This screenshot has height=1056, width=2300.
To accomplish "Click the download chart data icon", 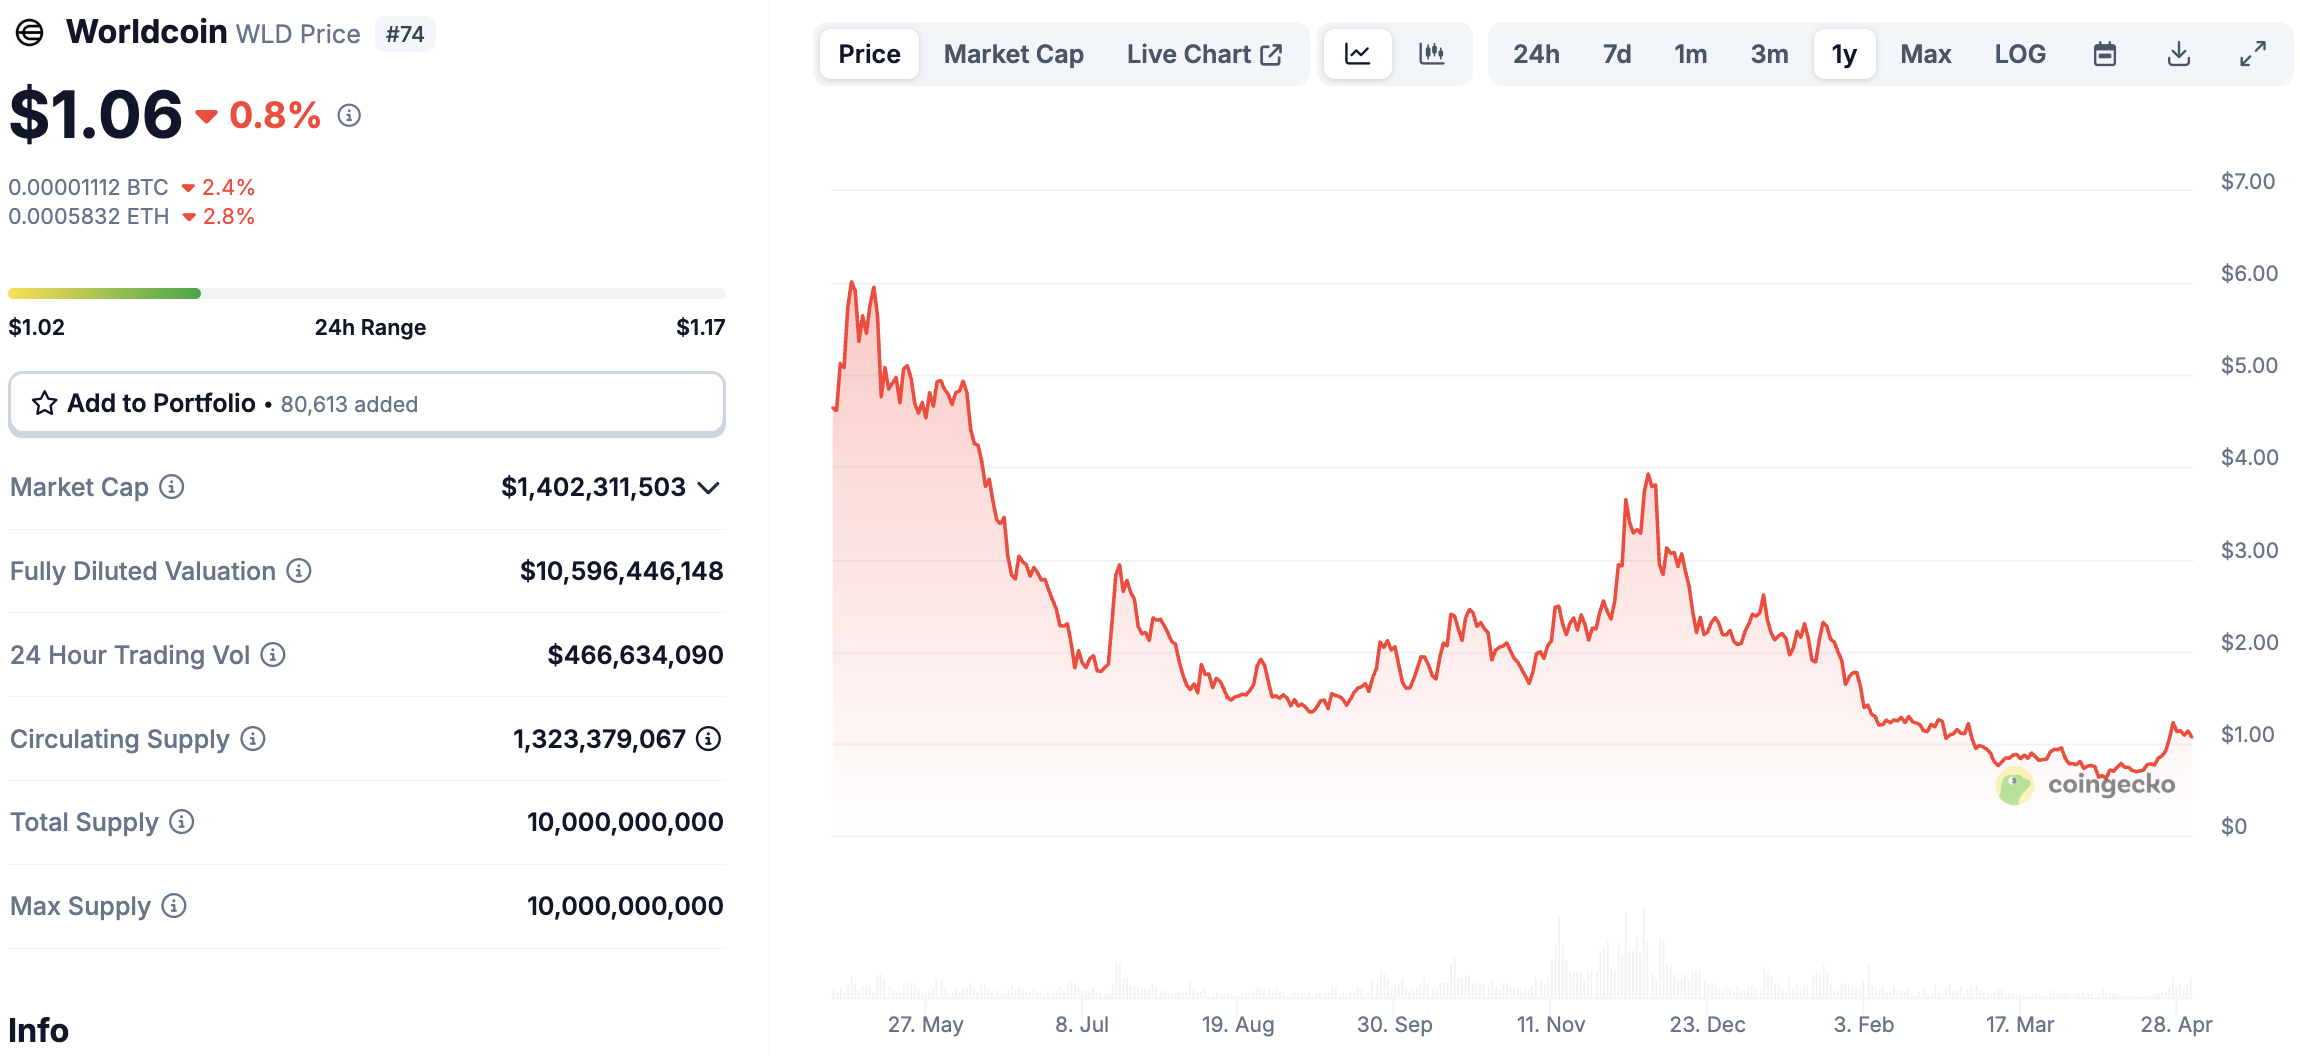I will [x=2178, y=54].
